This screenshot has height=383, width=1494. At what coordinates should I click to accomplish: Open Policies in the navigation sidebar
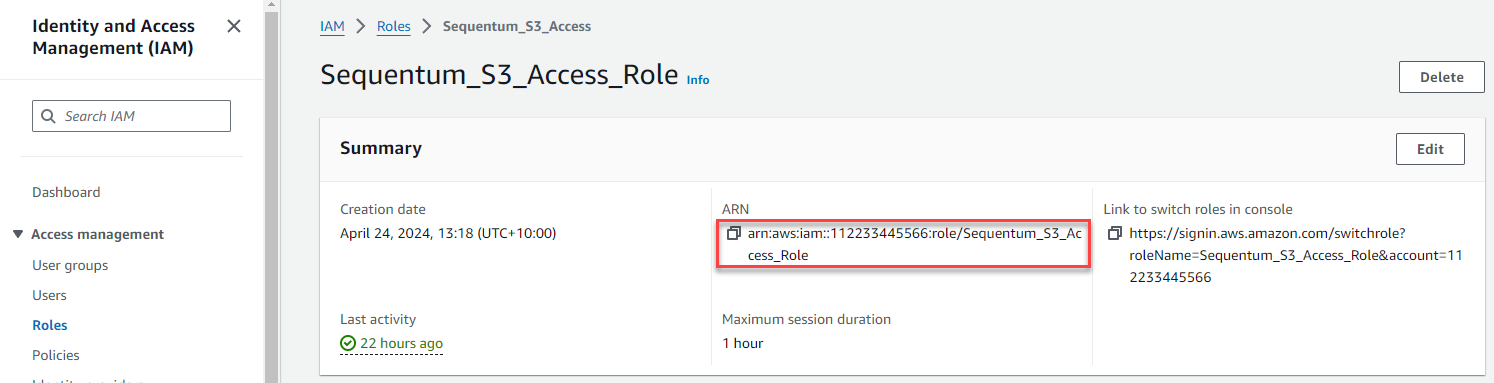(56, 355)
